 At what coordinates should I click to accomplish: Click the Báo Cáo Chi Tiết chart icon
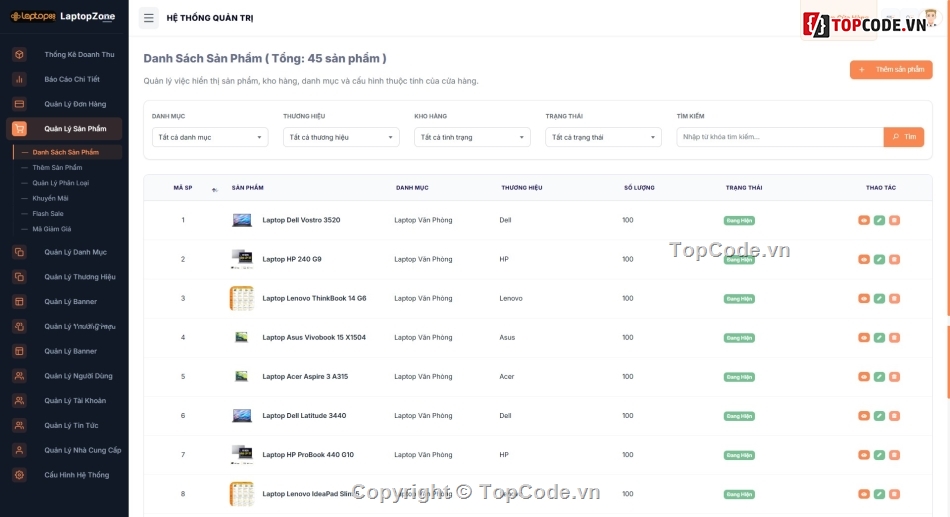point(19,79)
